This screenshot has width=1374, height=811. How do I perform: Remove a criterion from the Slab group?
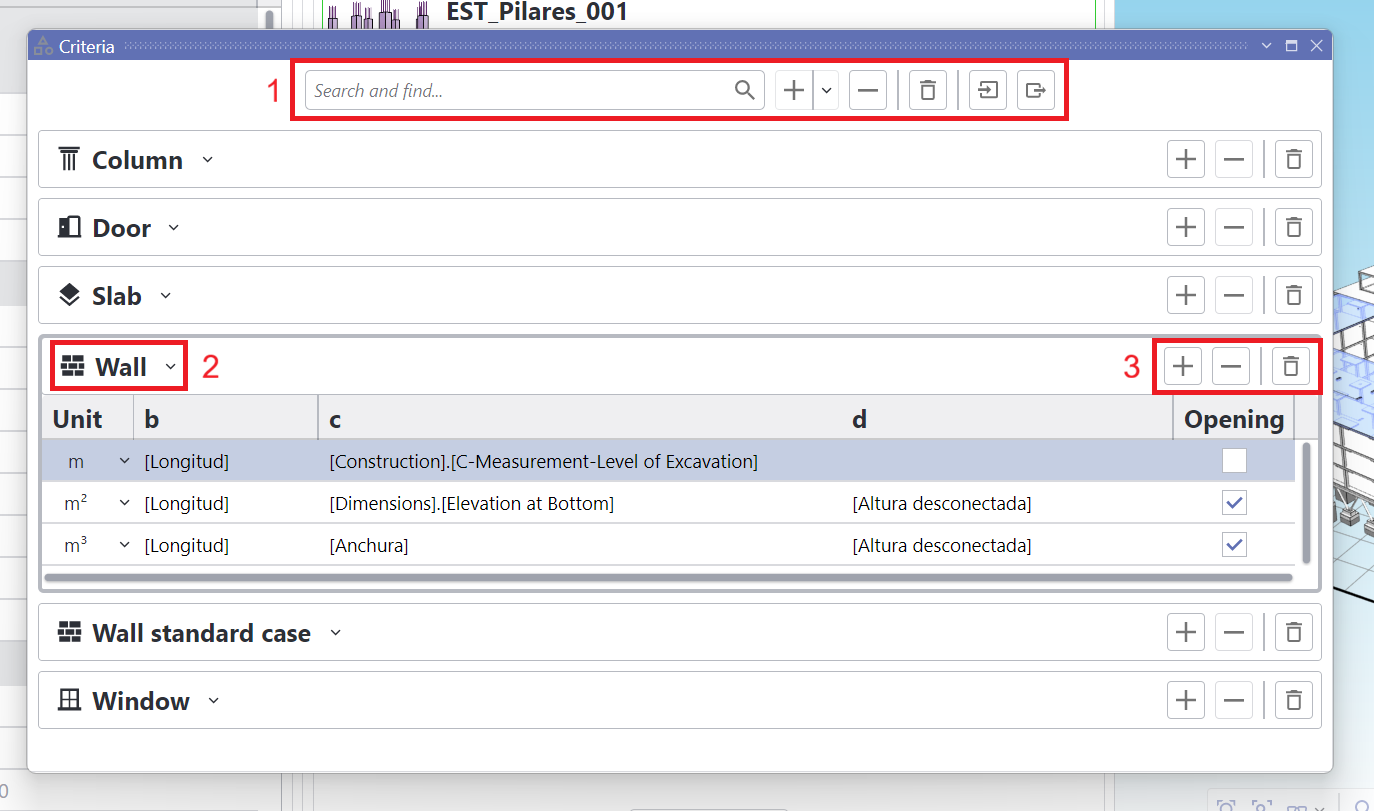click(1234, 295)
